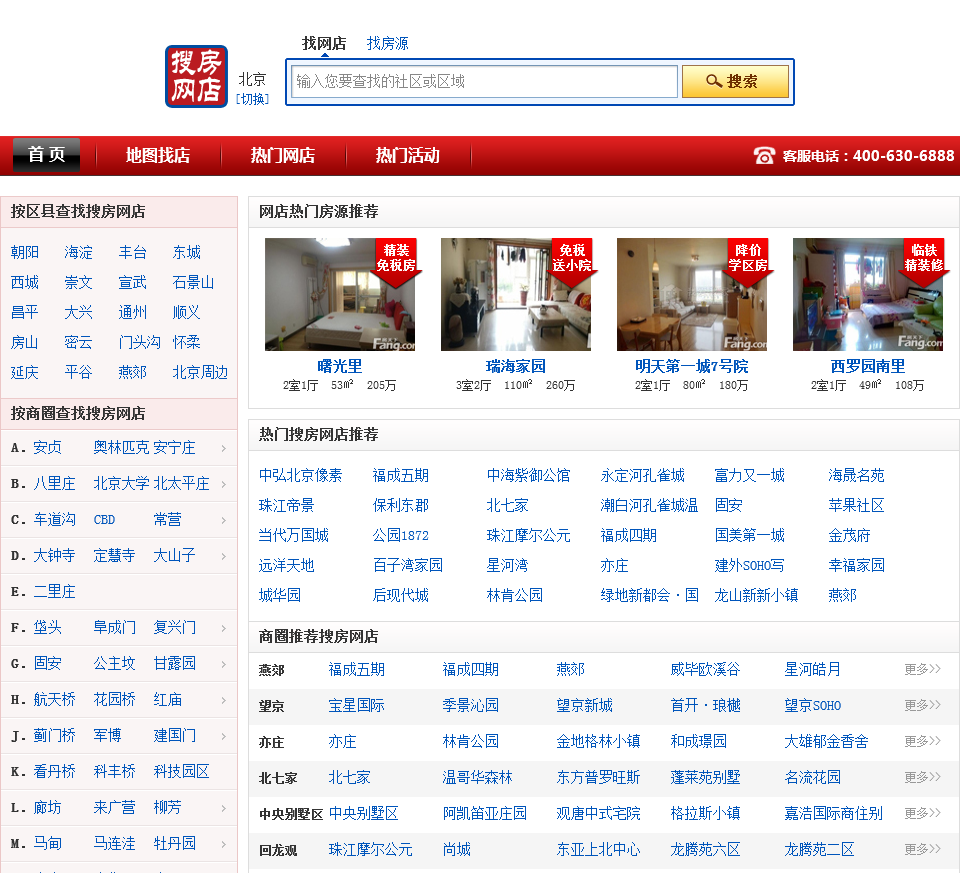Open 科技园区 business area link
The height and width of the screenshot is (873, 960).
tap(181, 771)
